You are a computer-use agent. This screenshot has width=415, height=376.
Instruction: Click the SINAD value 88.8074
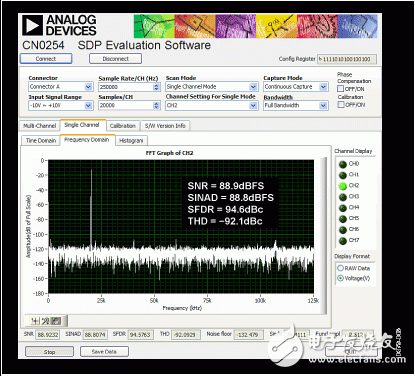pyautogui.click(x=95, y=334)
